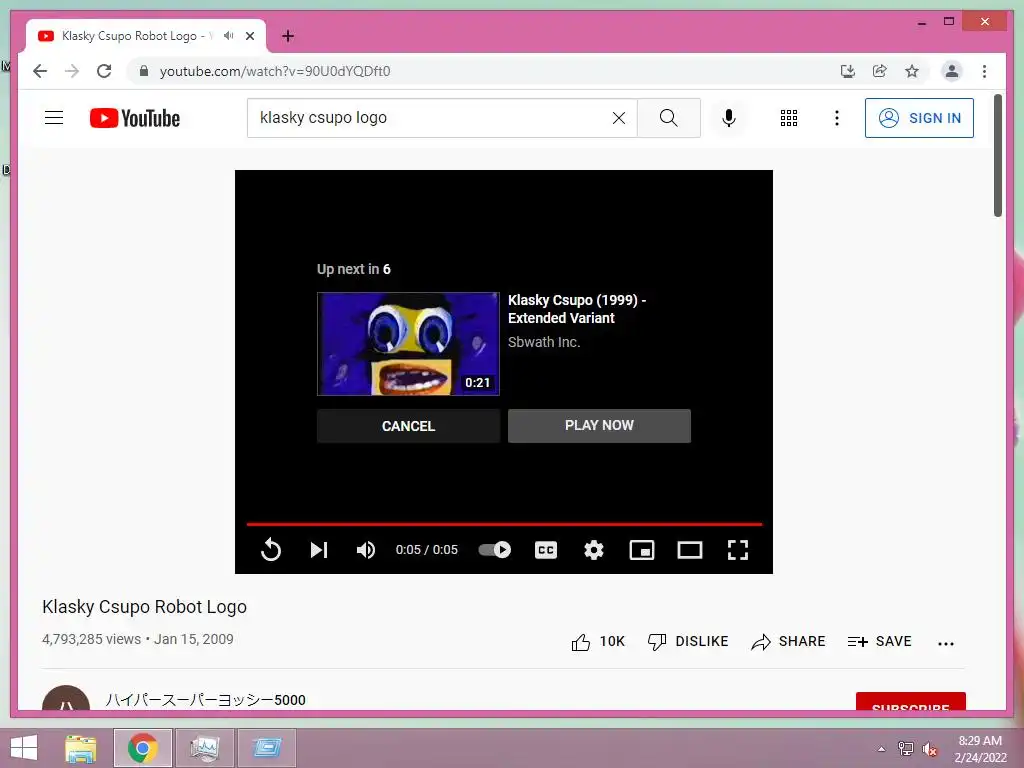Replay the video with the replay icon

(x=270, y=550)
